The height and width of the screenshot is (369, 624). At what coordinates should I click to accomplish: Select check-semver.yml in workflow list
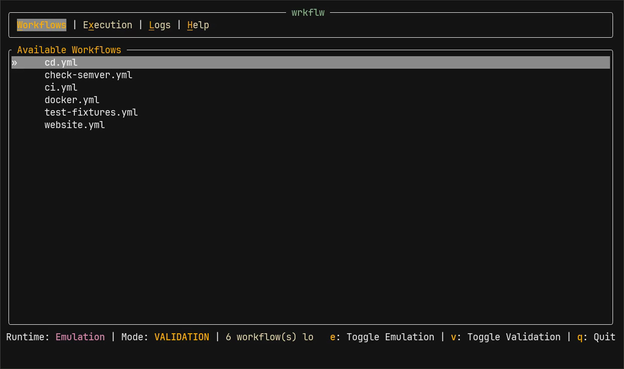(88, 75)
